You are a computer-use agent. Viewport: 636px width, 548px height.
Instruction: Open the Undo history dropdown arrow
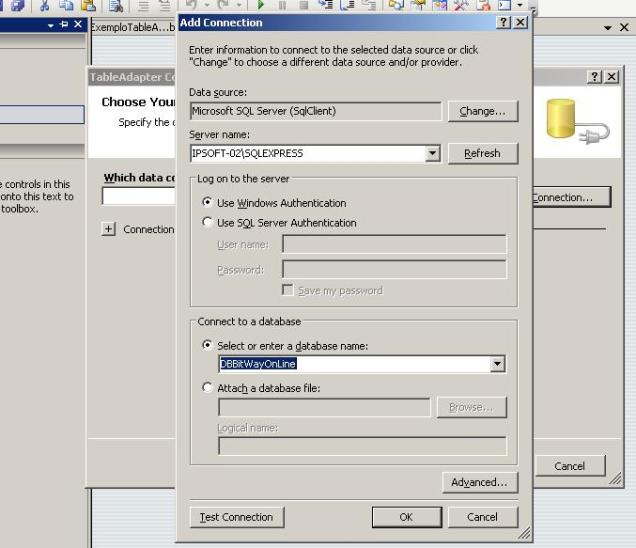pos(206,5)
